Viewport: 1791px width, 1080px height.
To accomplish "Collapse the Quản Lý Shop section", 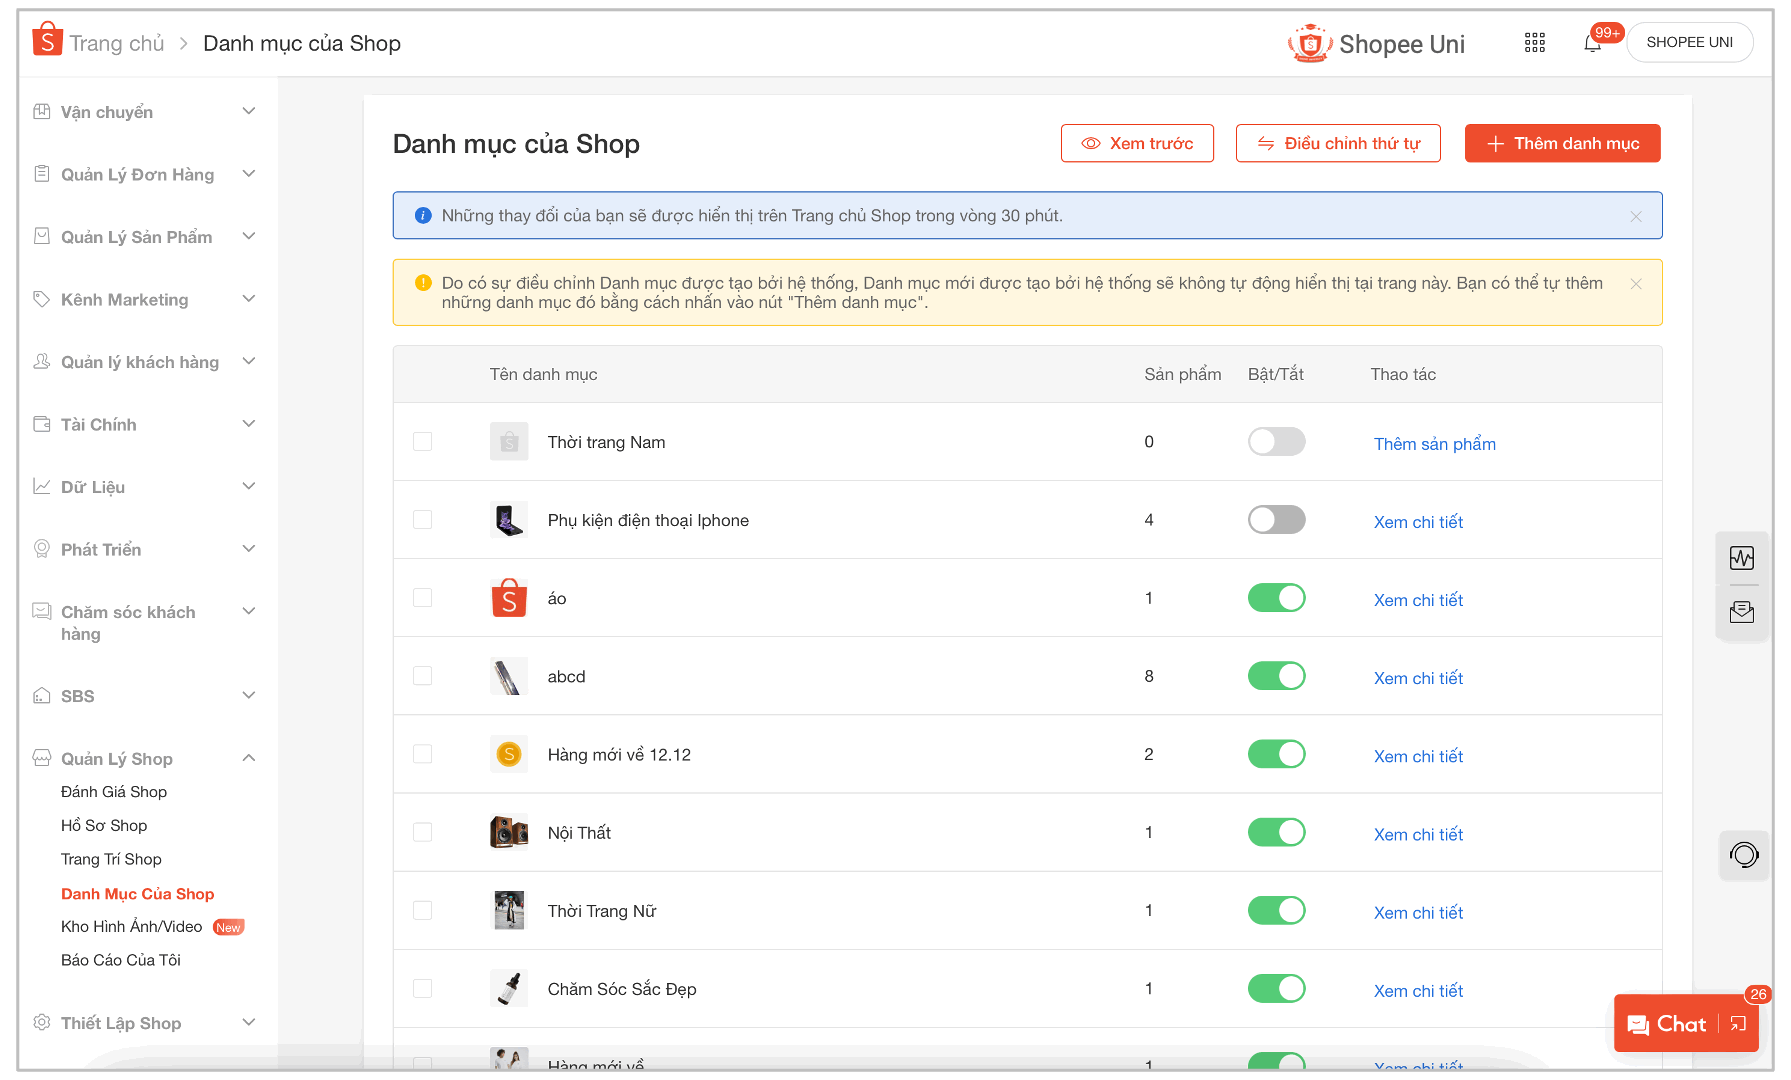I will 249,758.
